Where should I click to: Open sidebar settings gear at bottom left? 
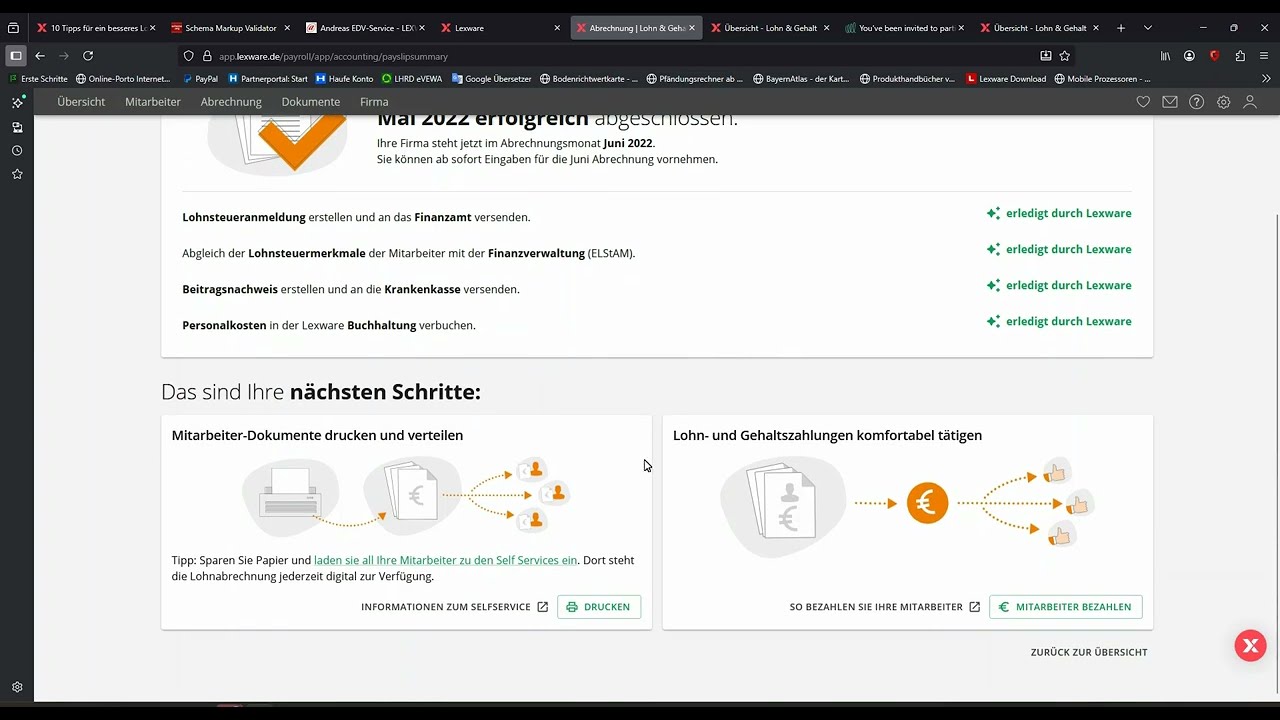17,687
